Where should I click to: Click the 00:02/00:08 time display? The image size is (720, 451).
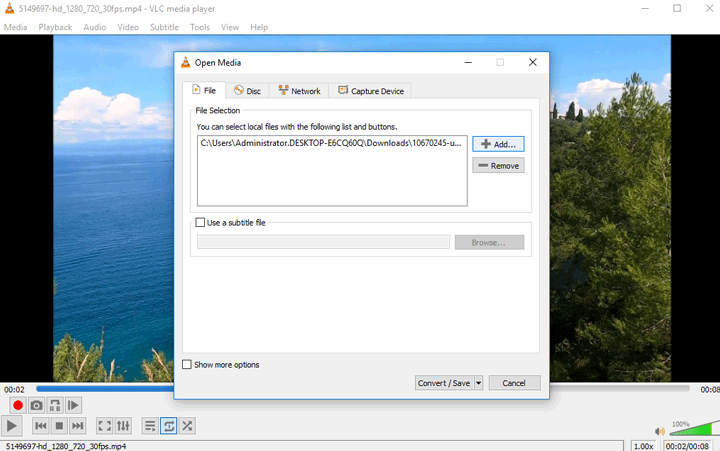click(687, 446)
